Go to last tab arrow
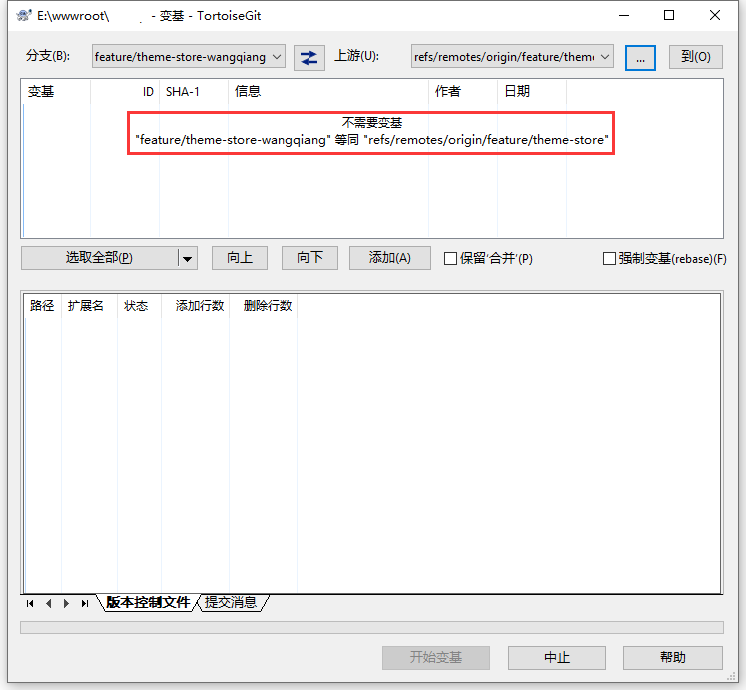 coord(85,603)
